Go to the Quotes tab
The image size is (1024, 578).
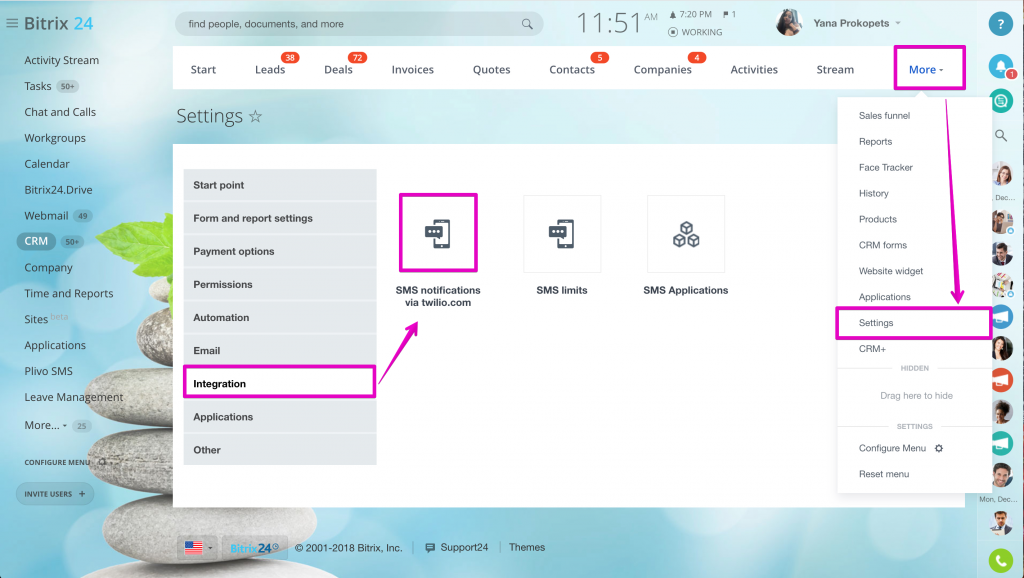coord(492,69)
